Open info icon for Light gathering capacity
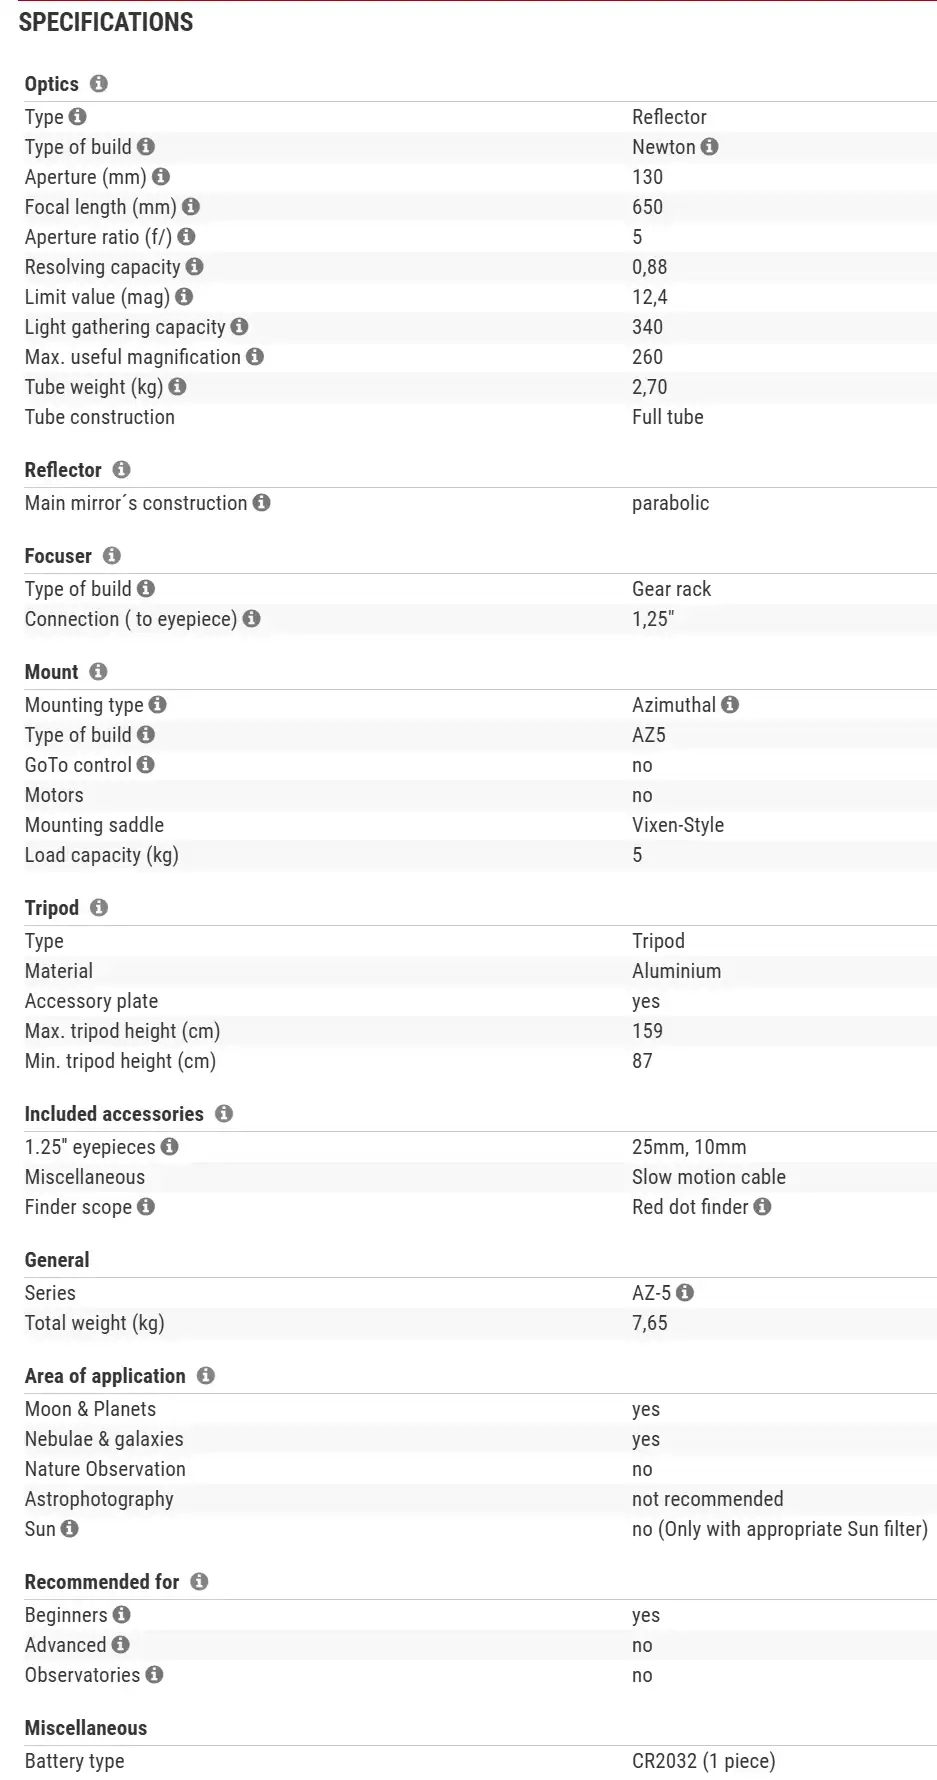Image resolution: width=937 pixels, height=1780 pixels. coord(239,327)
